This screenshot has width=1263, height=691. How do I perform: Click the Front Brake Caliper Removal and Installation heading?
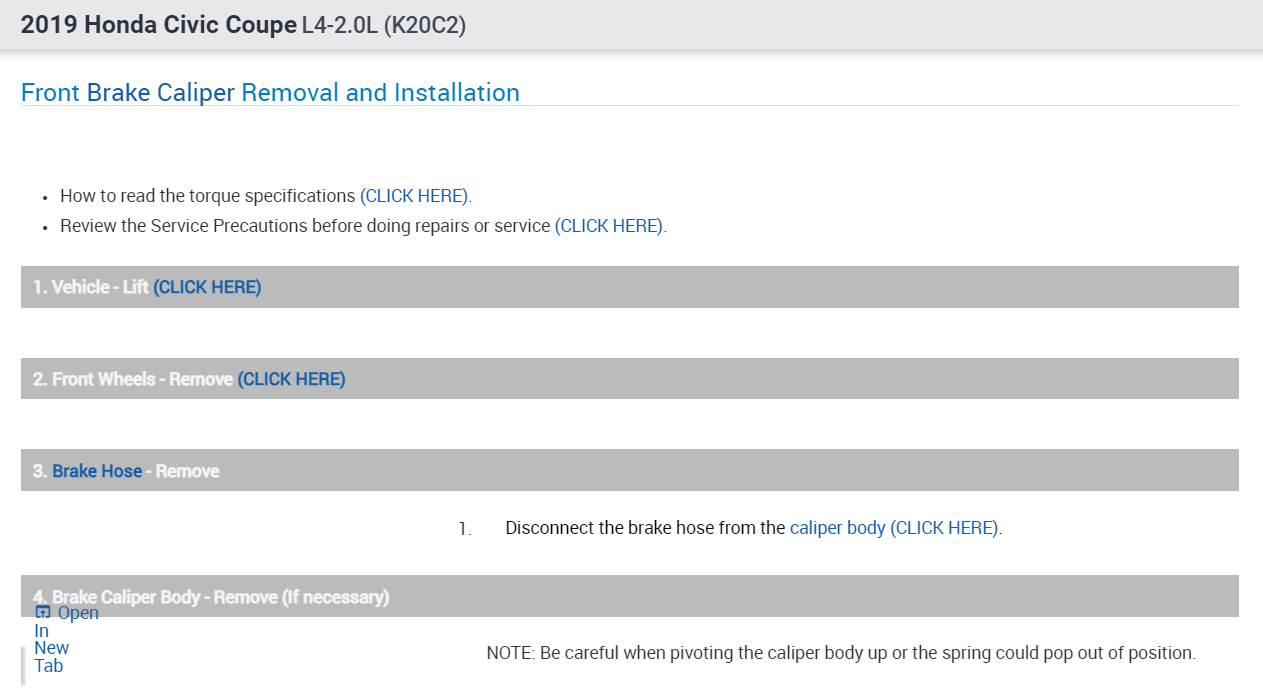(270, 93)
